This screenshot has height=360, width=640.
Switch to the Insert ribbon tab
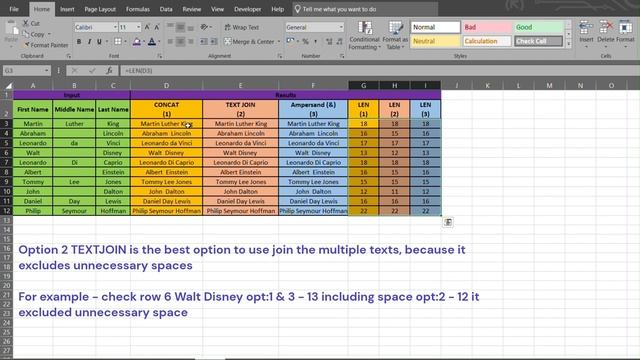67,9
